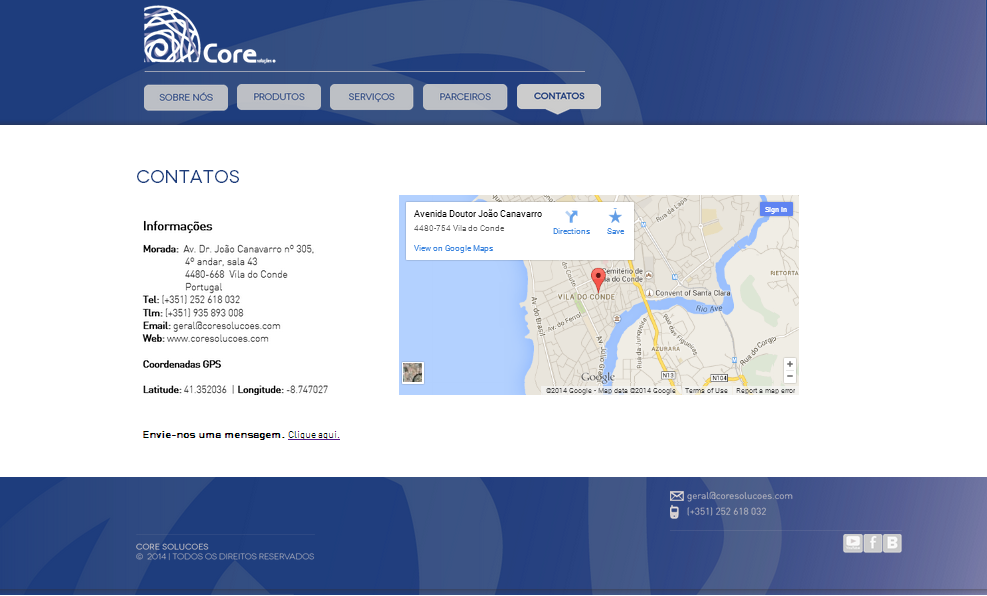Switch to satellite view via map corner thumbnail
987x596 pixels.
413,372
